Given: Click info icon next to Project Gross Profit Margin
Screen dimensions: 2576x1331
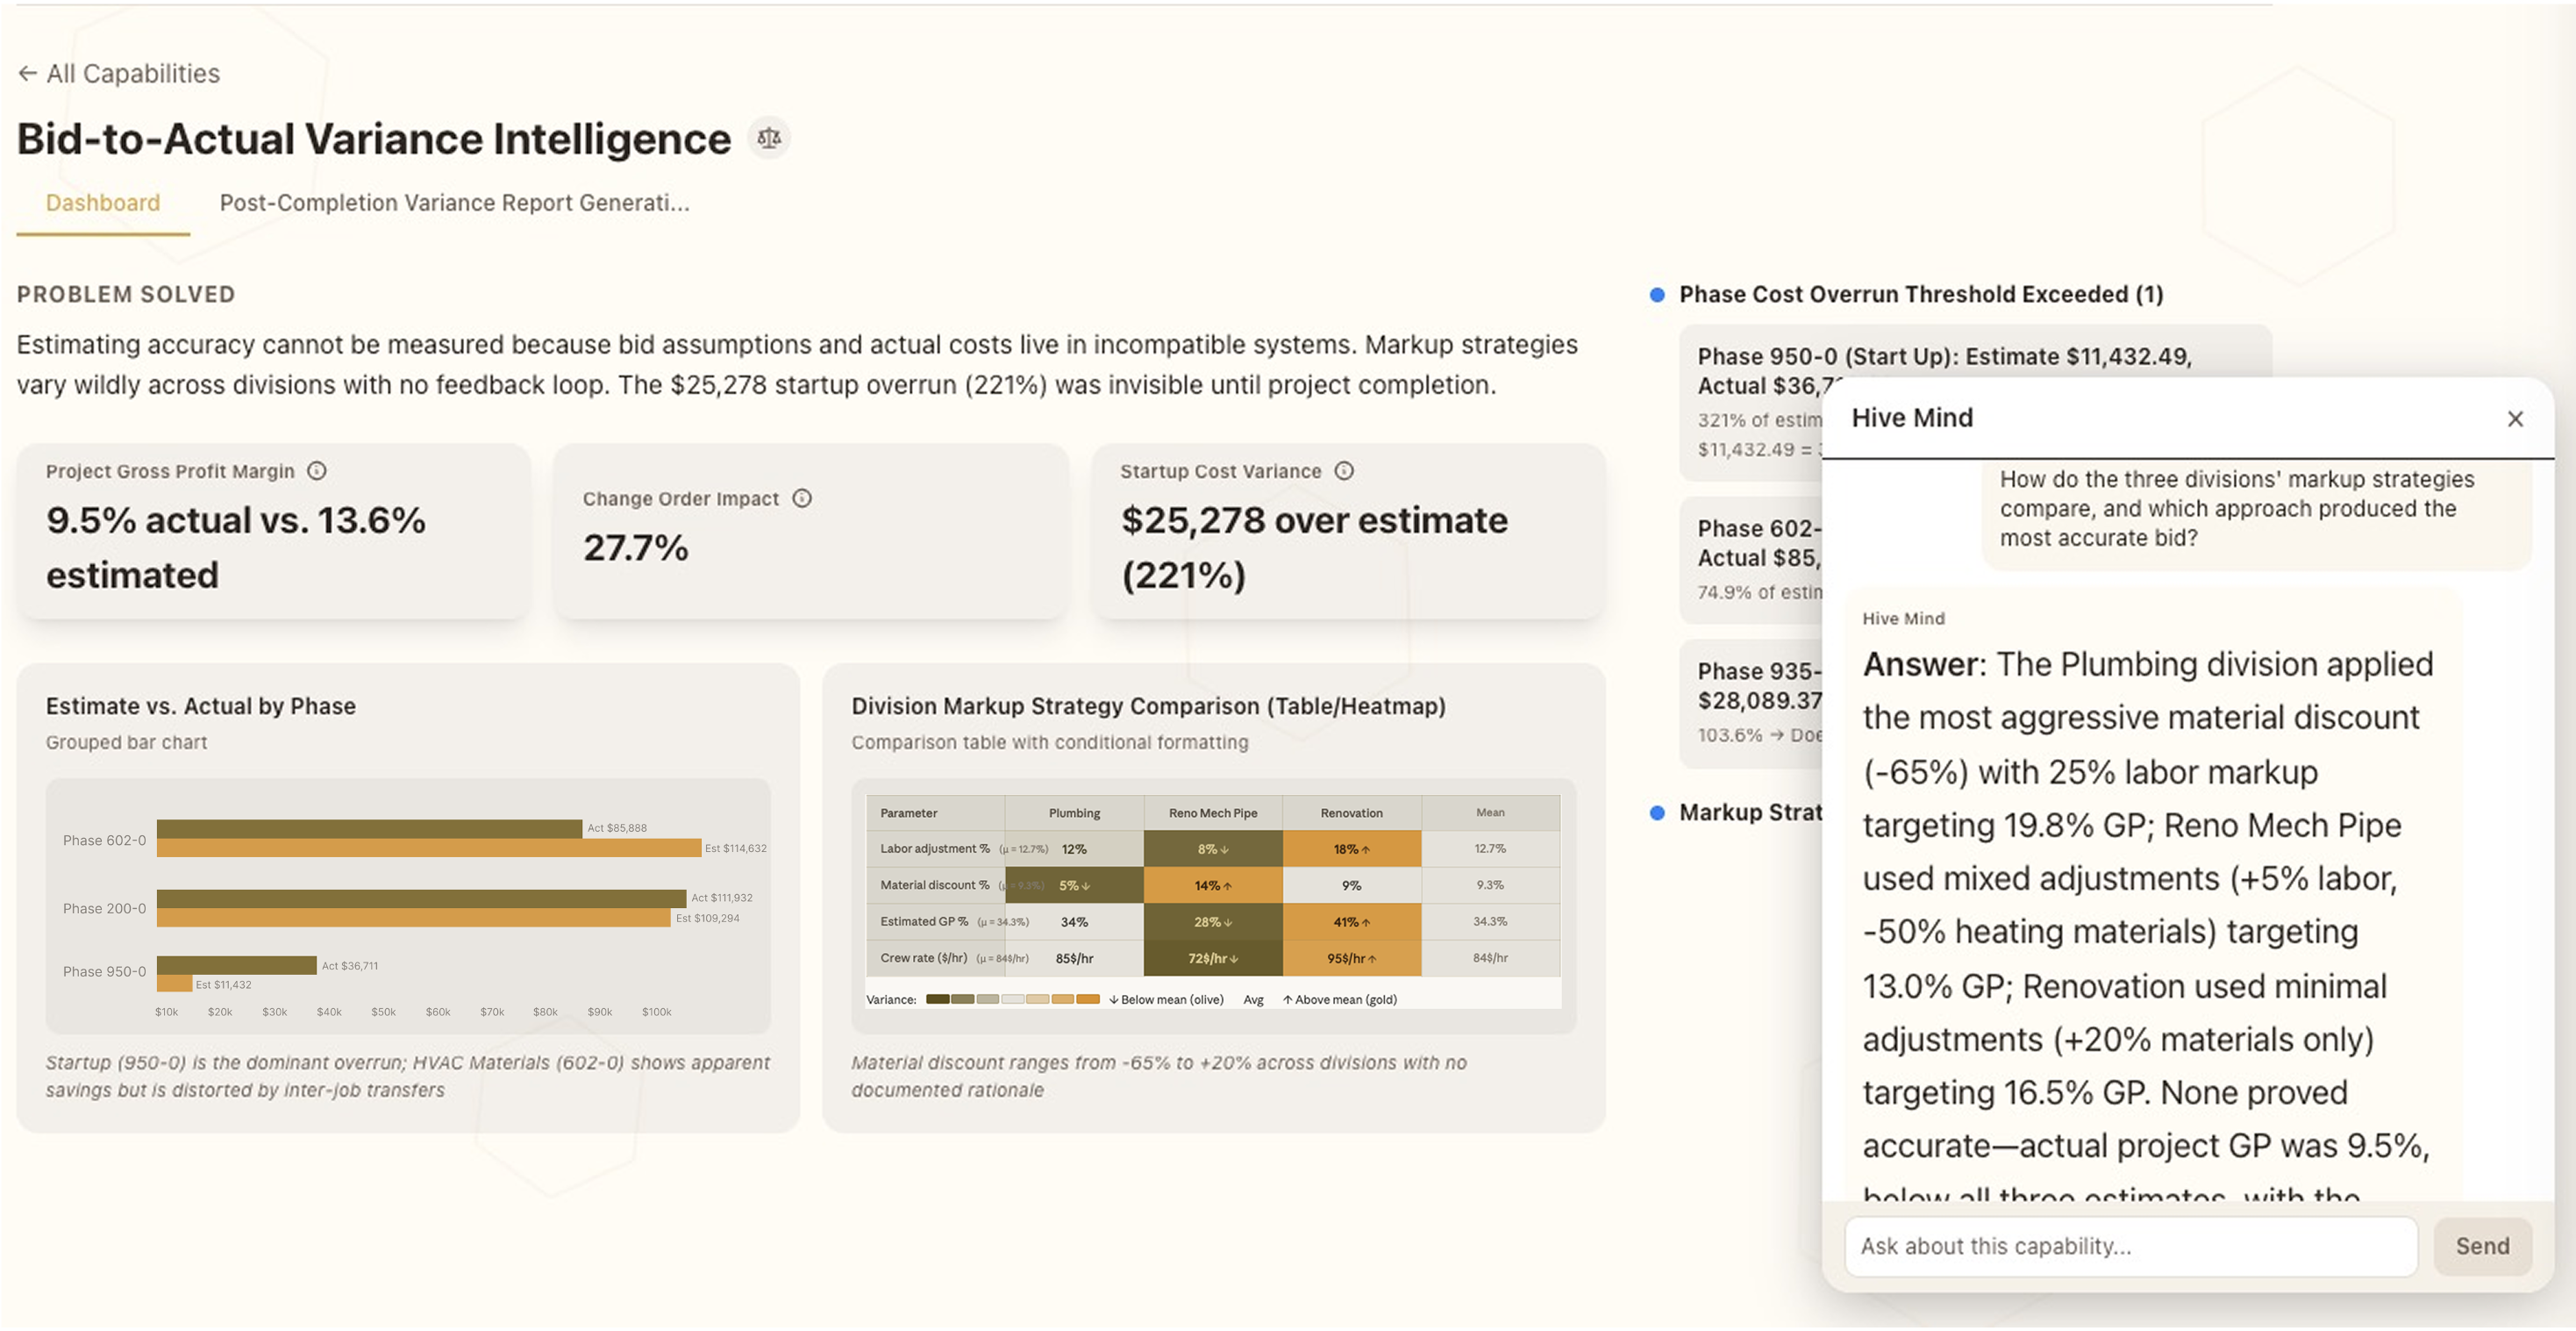Looking at the screenshot, I should coord(317,471).
